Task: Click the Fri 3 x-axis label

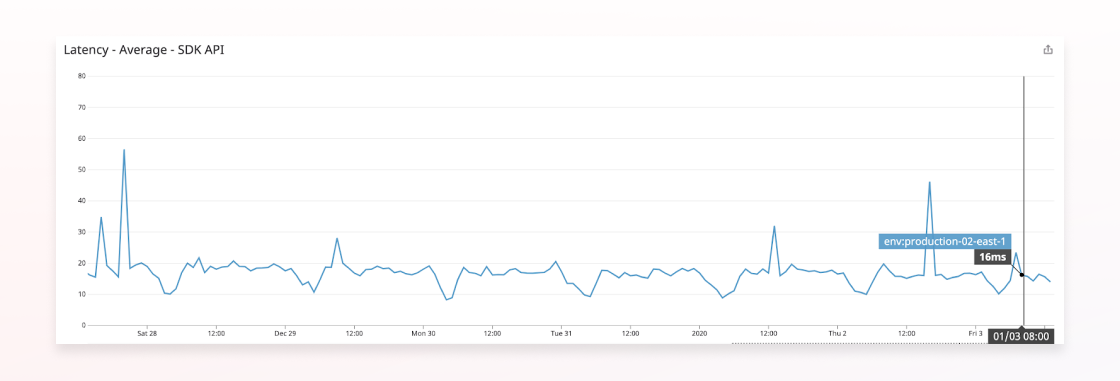Action: (x=975, y=334)
